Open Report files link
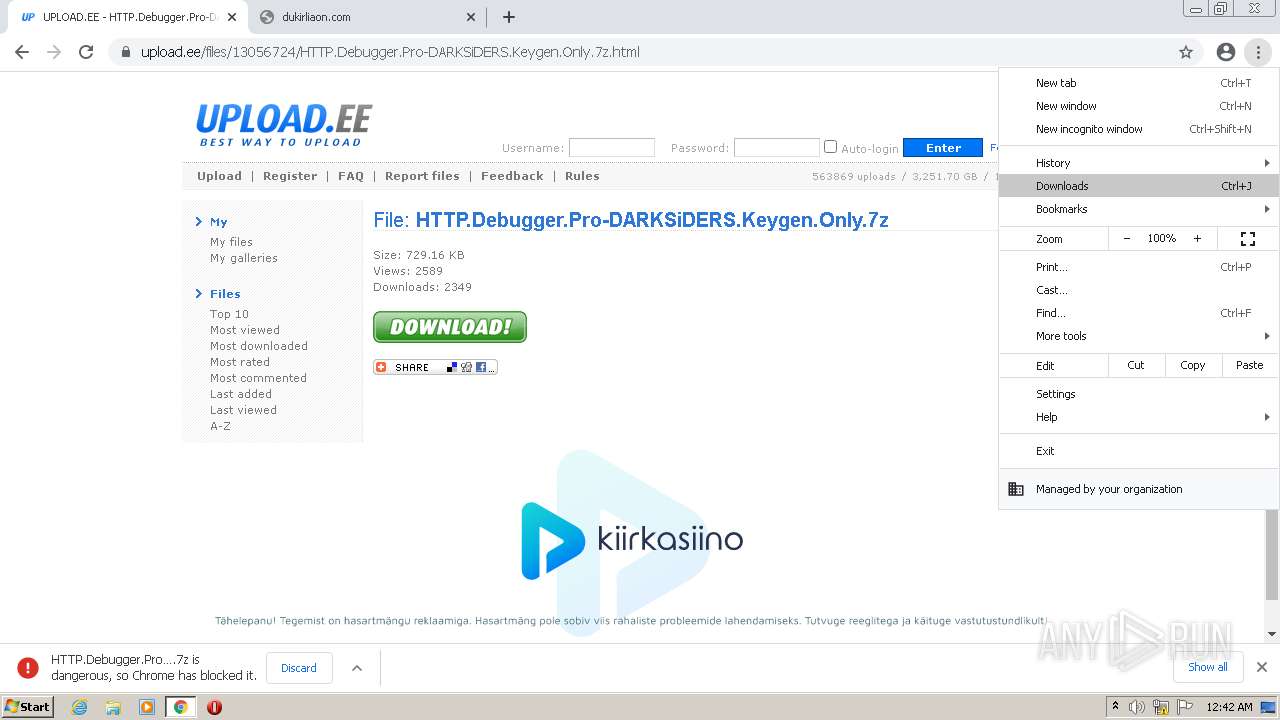This screenshot has height=720, width=1280. [422, 176]
